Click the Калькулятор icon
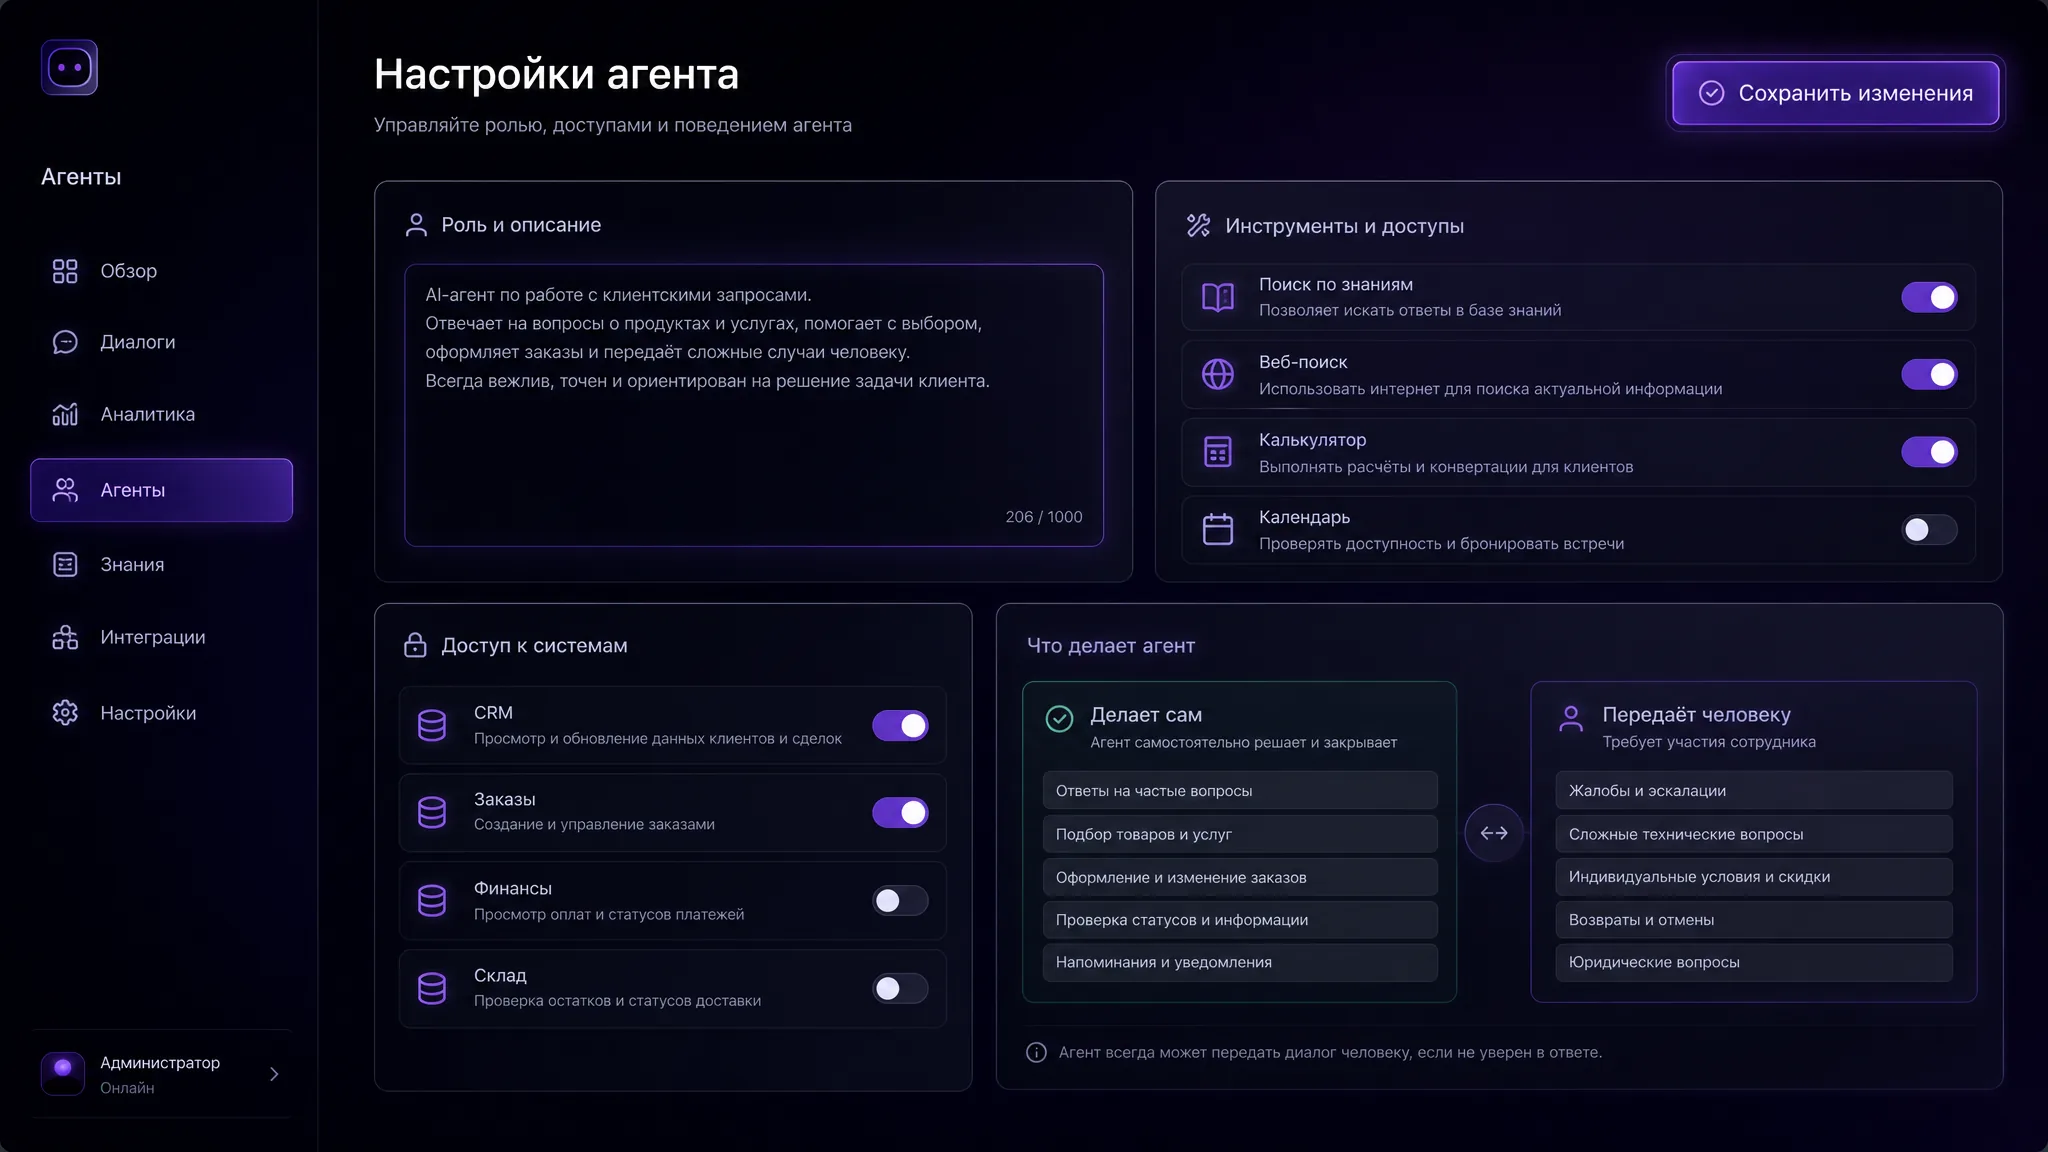This screenshot has height=1152, width=2048. point(1217,452)
